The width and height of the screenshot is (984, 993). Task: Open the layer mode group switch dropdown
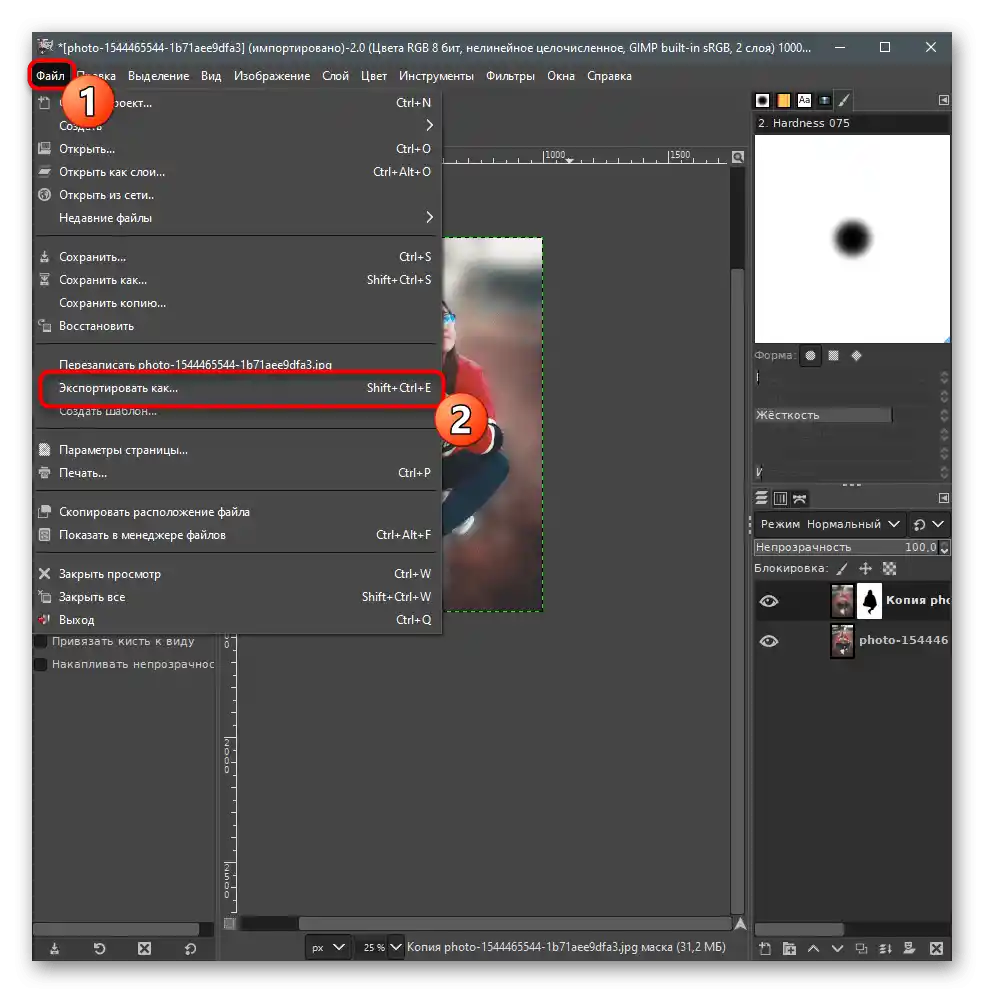point(929,524)
